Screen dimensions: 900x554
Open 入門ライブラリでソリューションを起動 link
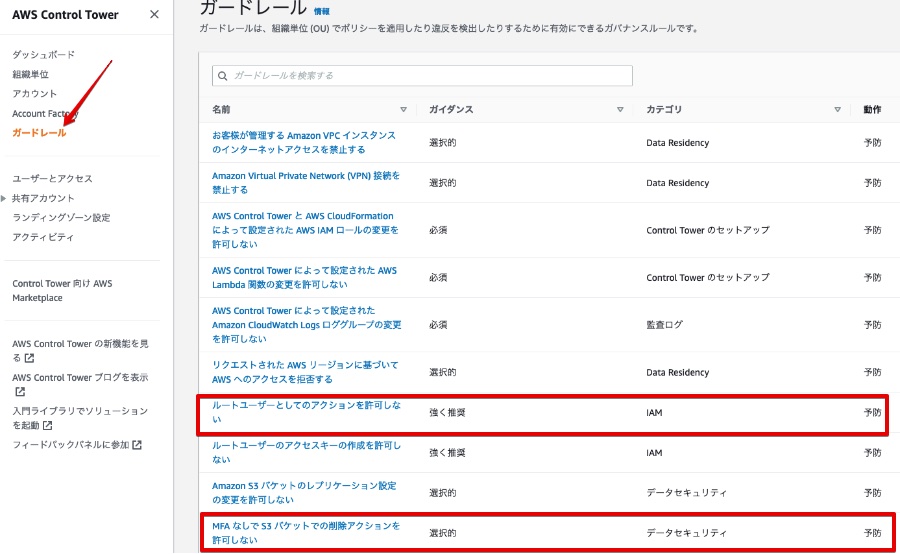pyautogui.click(x=80, y=418)
